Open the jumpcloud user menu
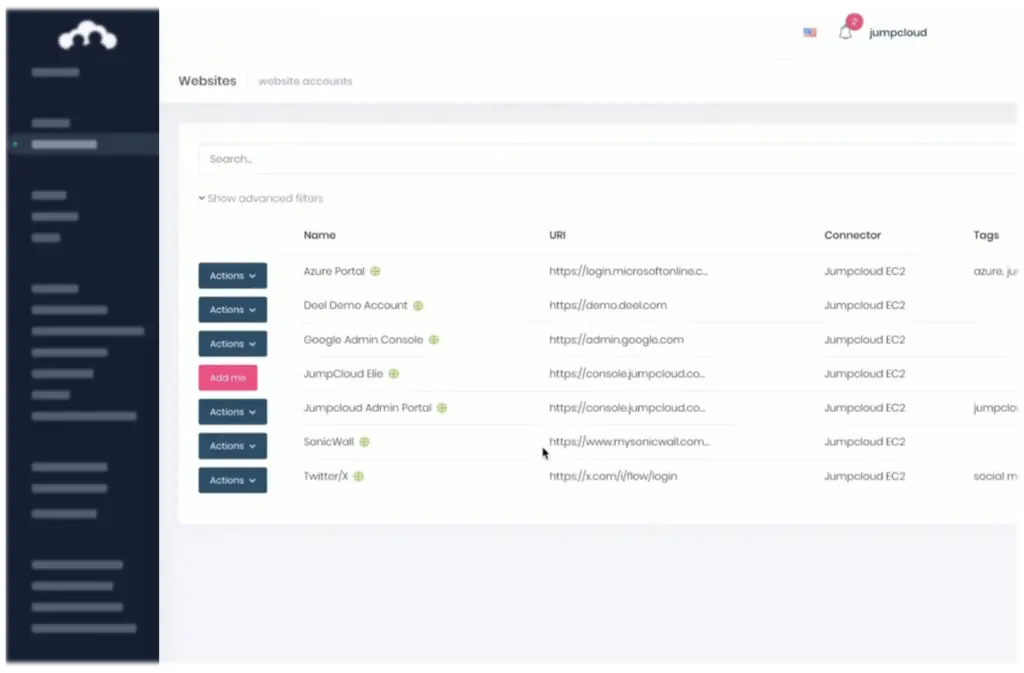1024x673 pixels. [897, 33]
